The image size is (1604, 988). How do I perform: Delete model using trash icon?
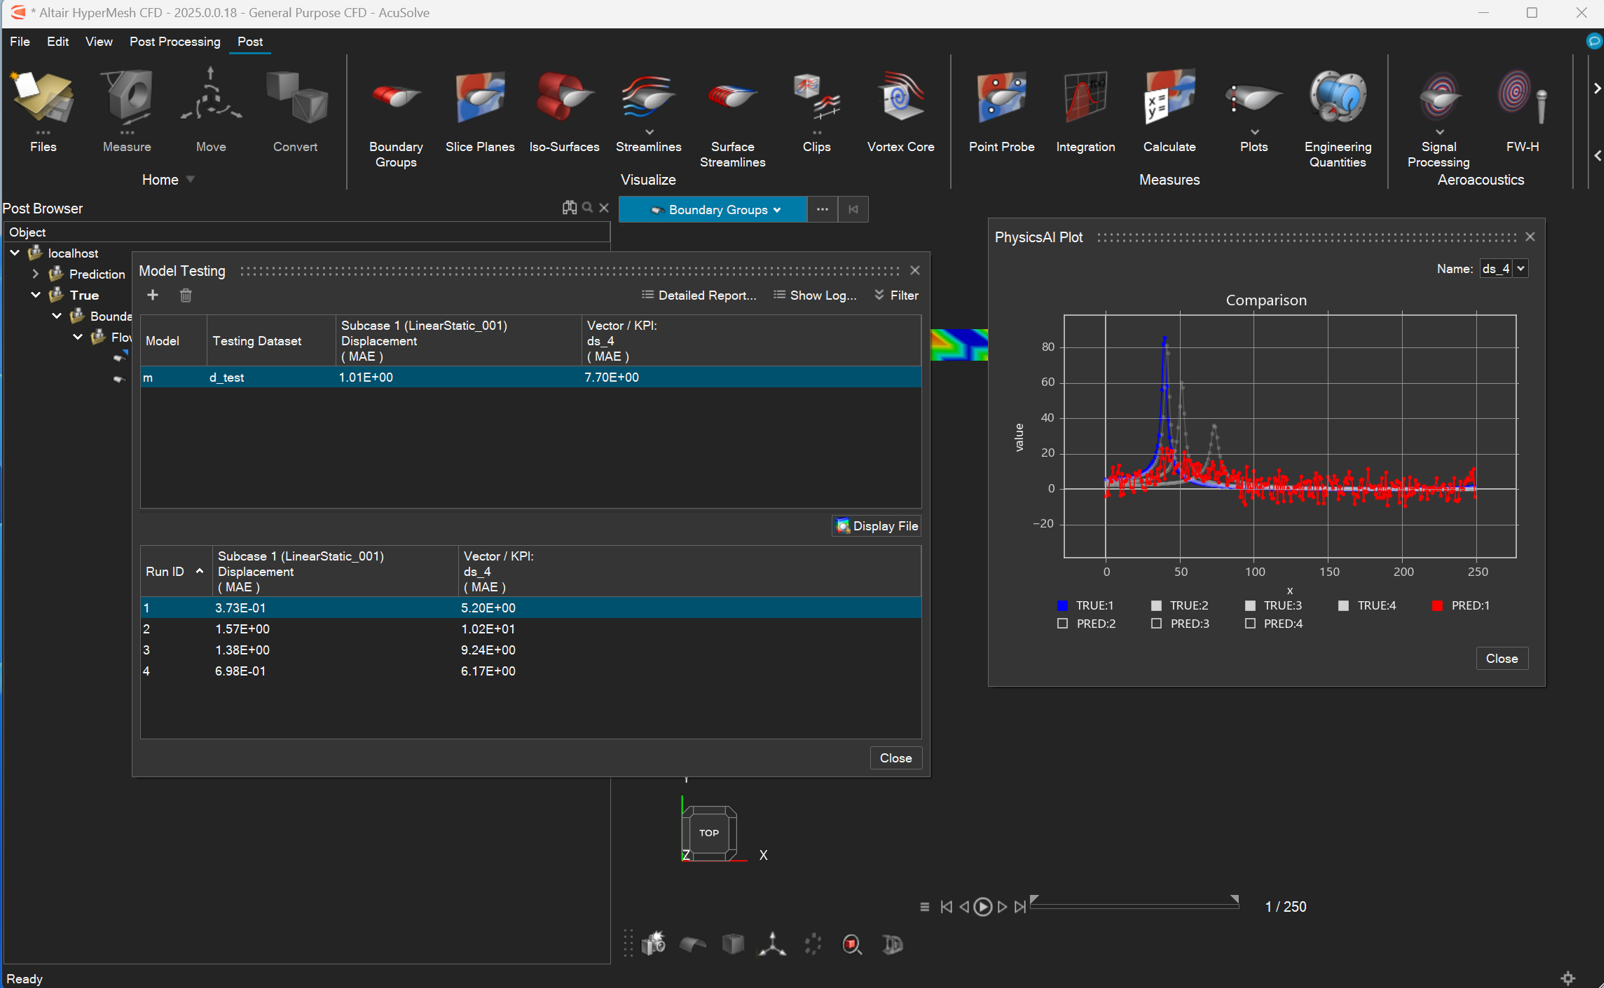click(x=186, y=295)
